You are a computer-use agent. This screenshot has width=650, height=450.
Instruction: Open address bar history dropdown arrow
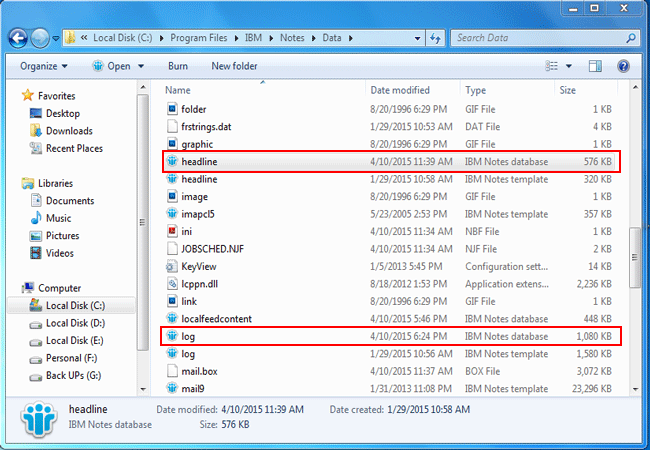417,39
